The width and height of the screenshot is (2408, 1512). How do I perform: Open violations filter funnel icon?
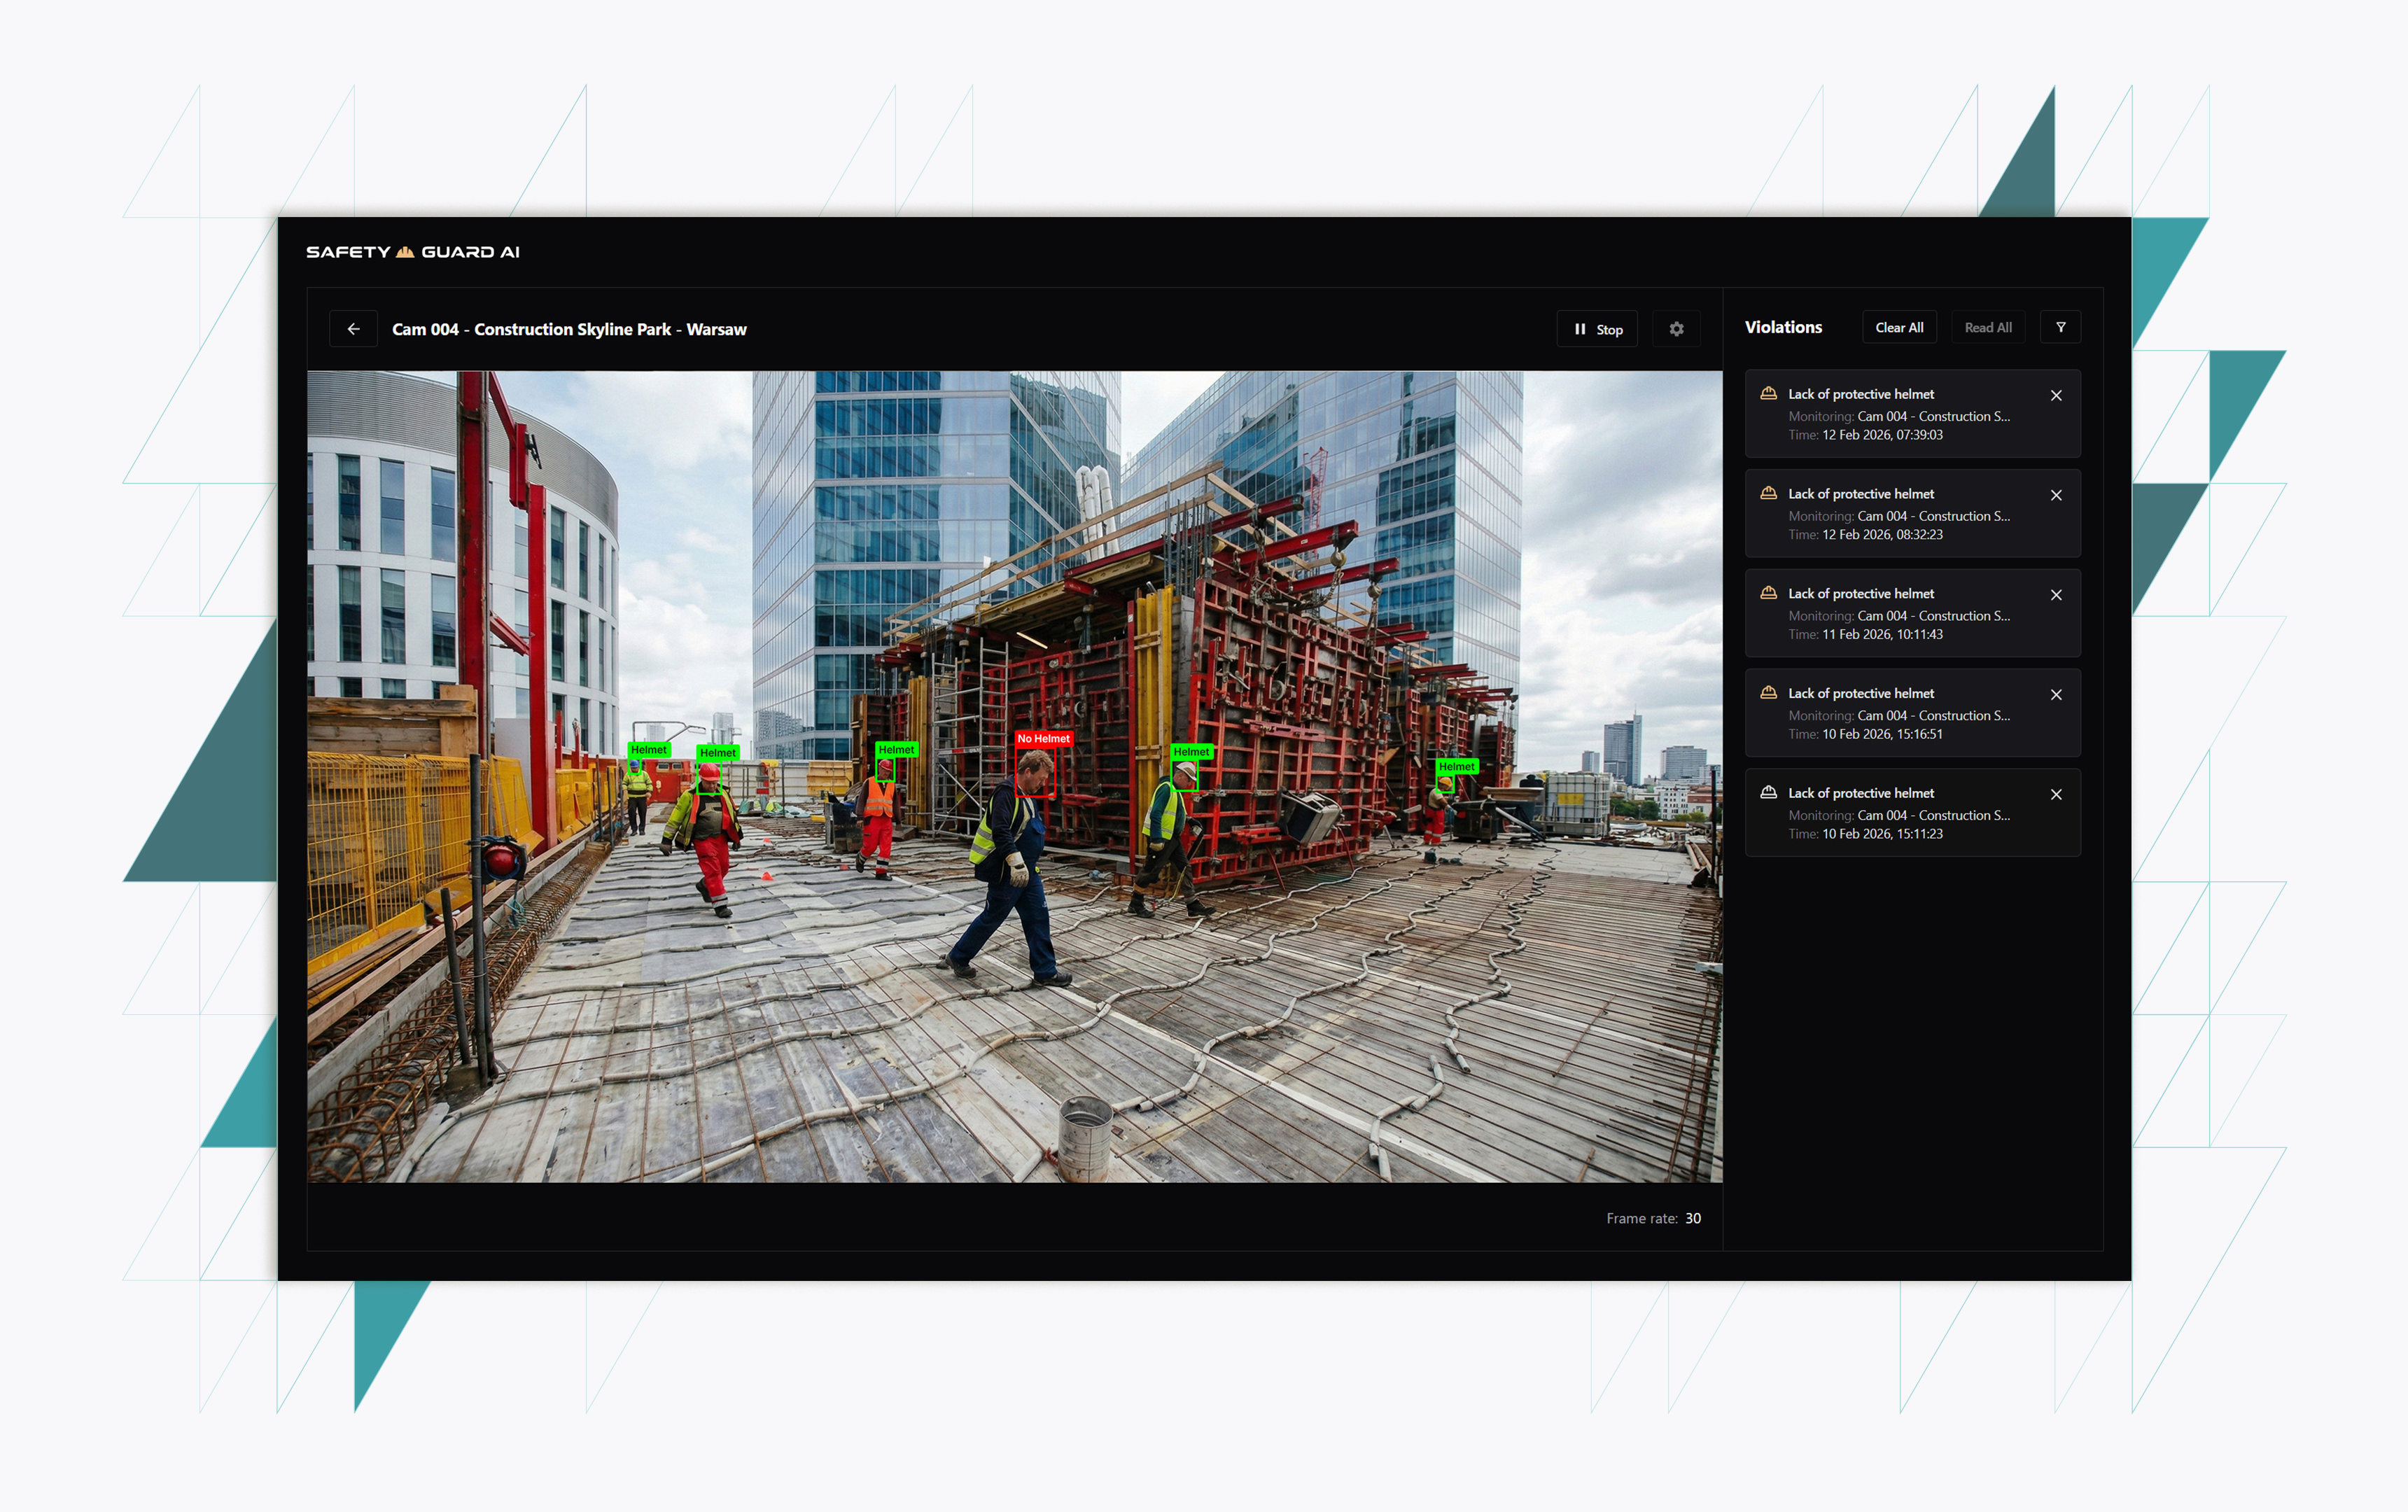pos(2060,328)
